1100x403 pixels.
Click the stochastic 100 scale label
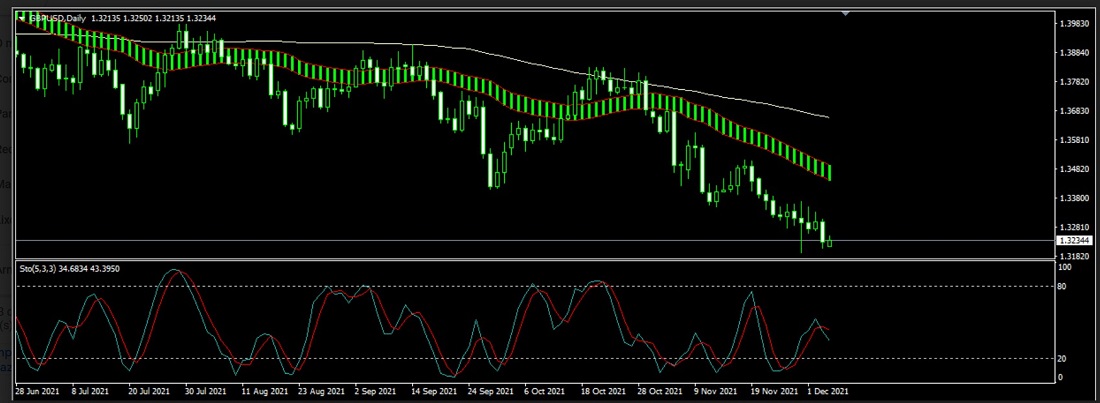(x=1065, y=268)
